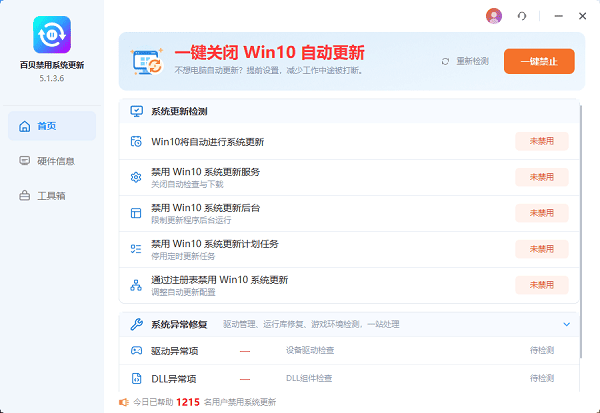Open the 工具箱 sidebar tab

pos(52,196)
